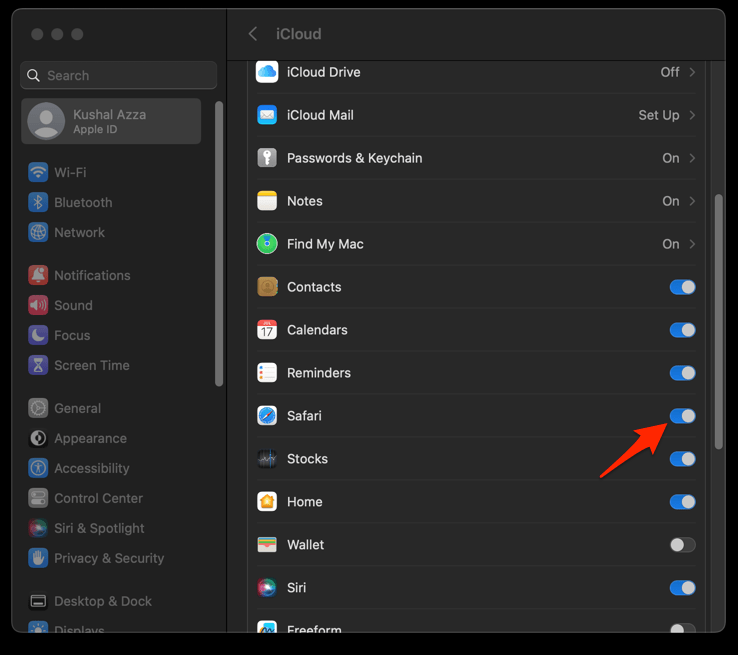Screen dimensions: 738x655
Task: Click the Contacts app icon
Action: pos(267,287)
